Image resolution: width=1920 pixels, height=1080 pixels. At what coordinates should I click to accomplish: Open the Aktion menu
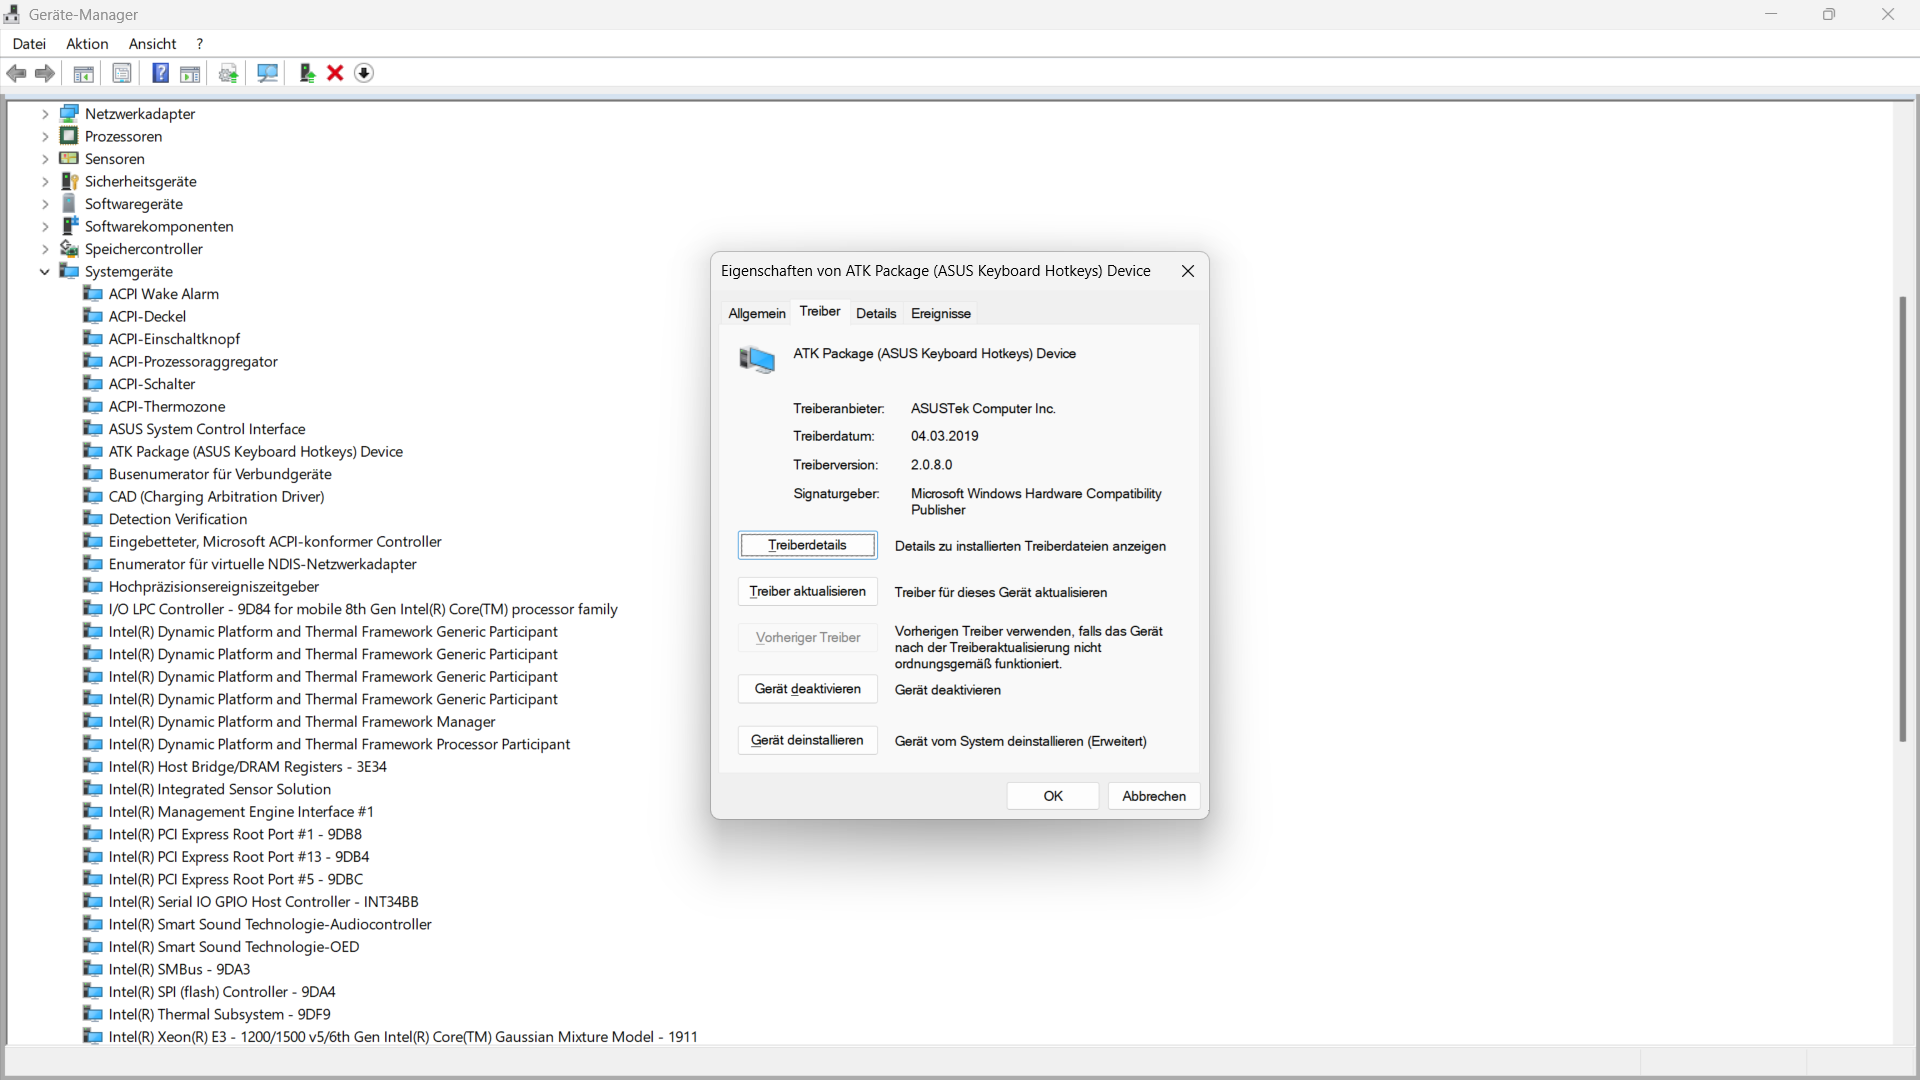point(87,44)
